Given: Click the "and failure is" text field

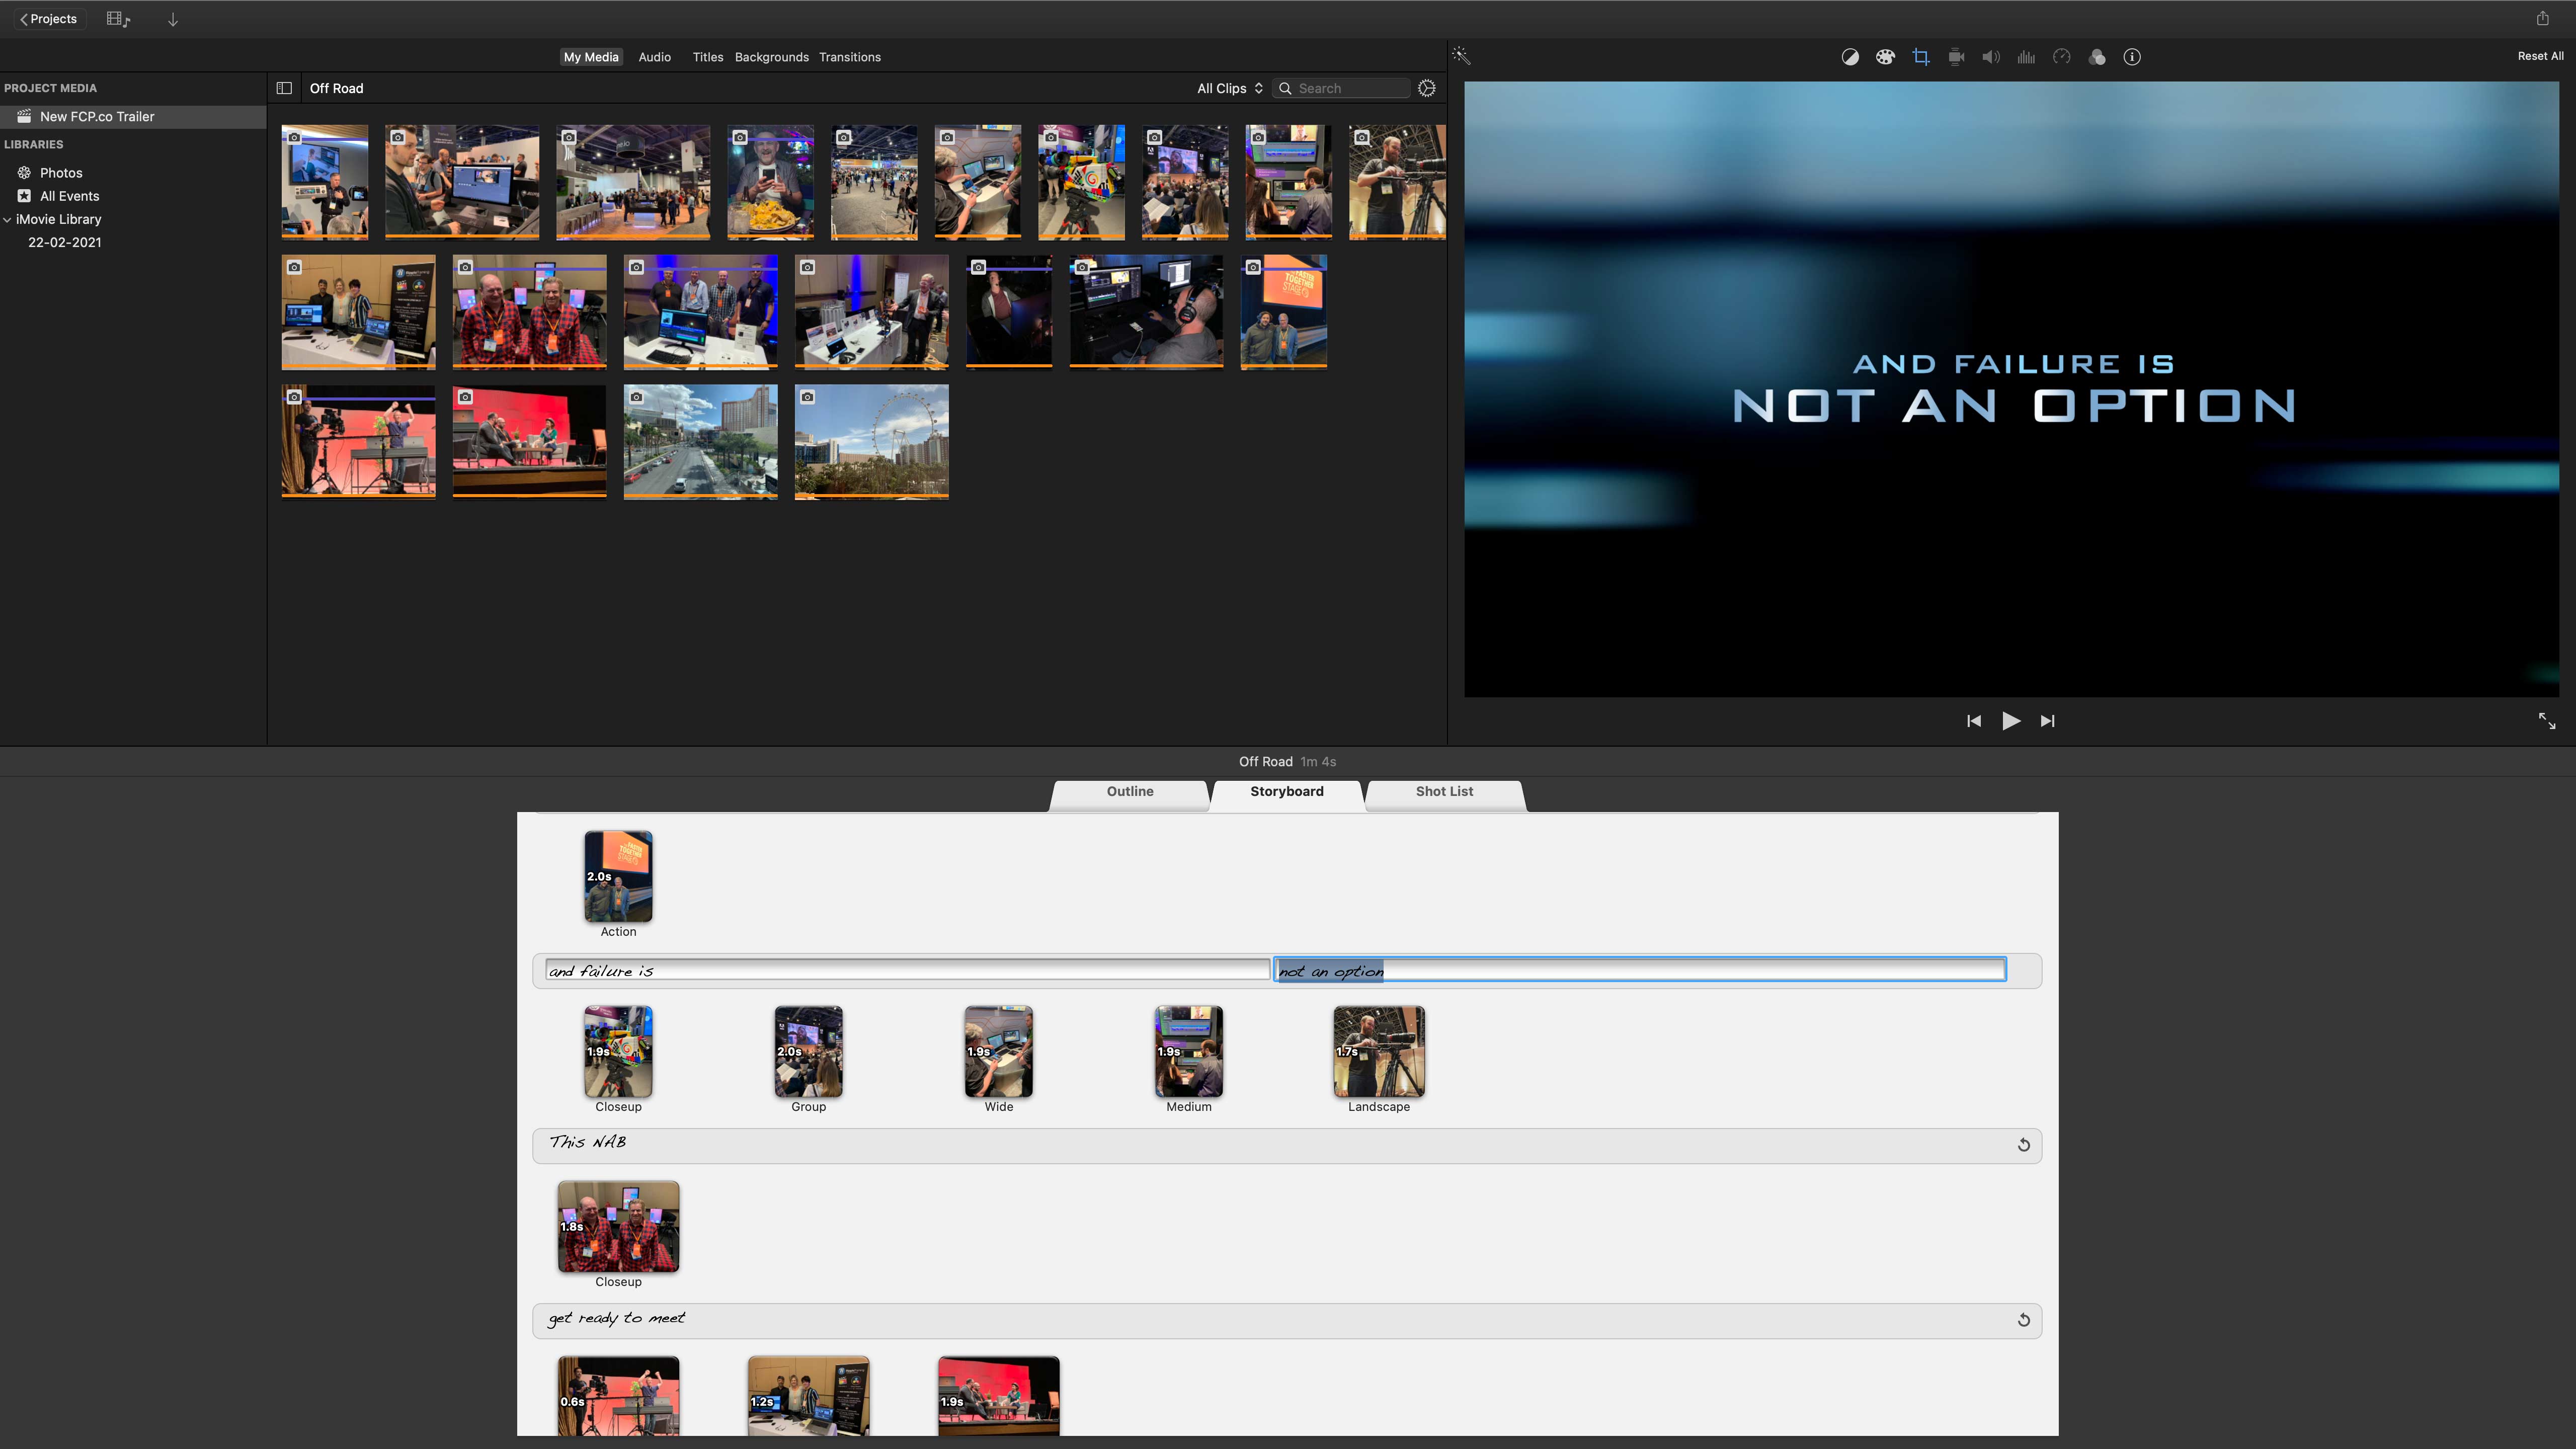Looking at the screenshot, I should pyautogui.click(x=907, y=970).
